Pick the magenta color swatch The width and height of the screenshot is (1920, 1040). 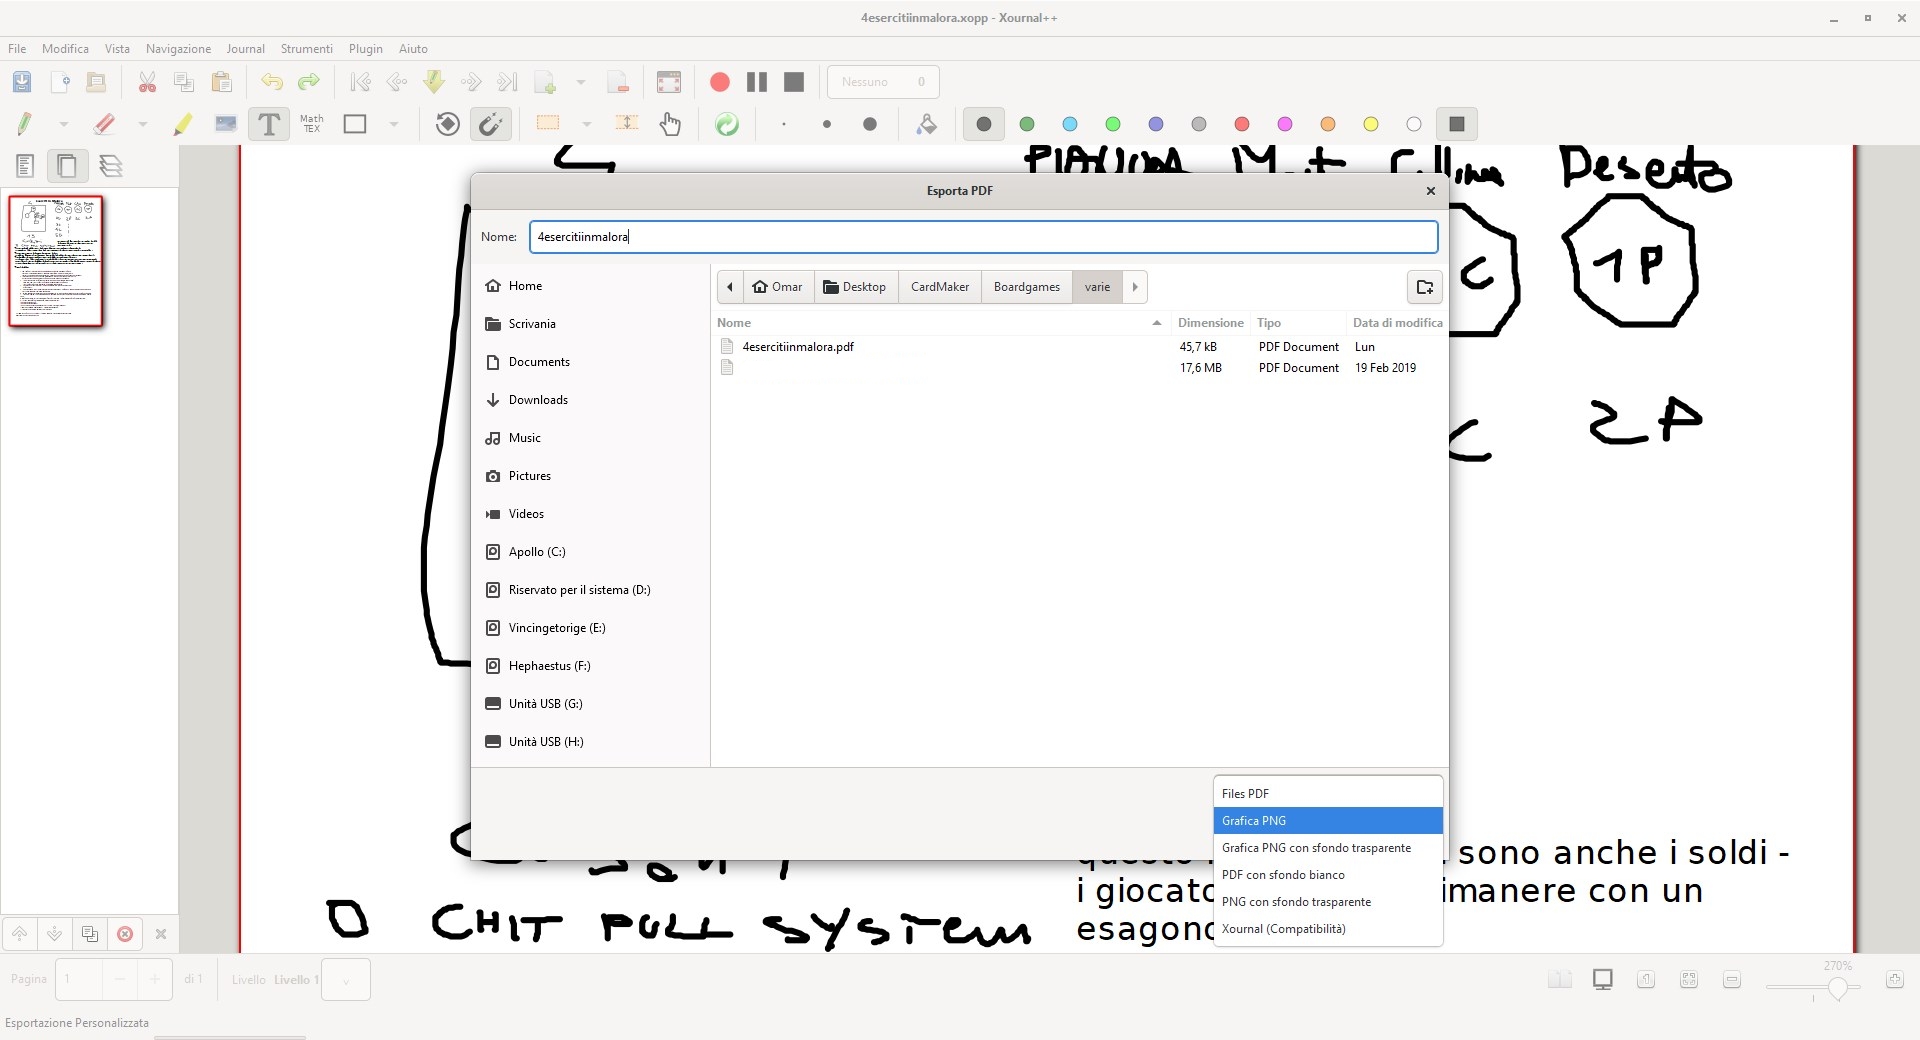[x=1285, y=124]
